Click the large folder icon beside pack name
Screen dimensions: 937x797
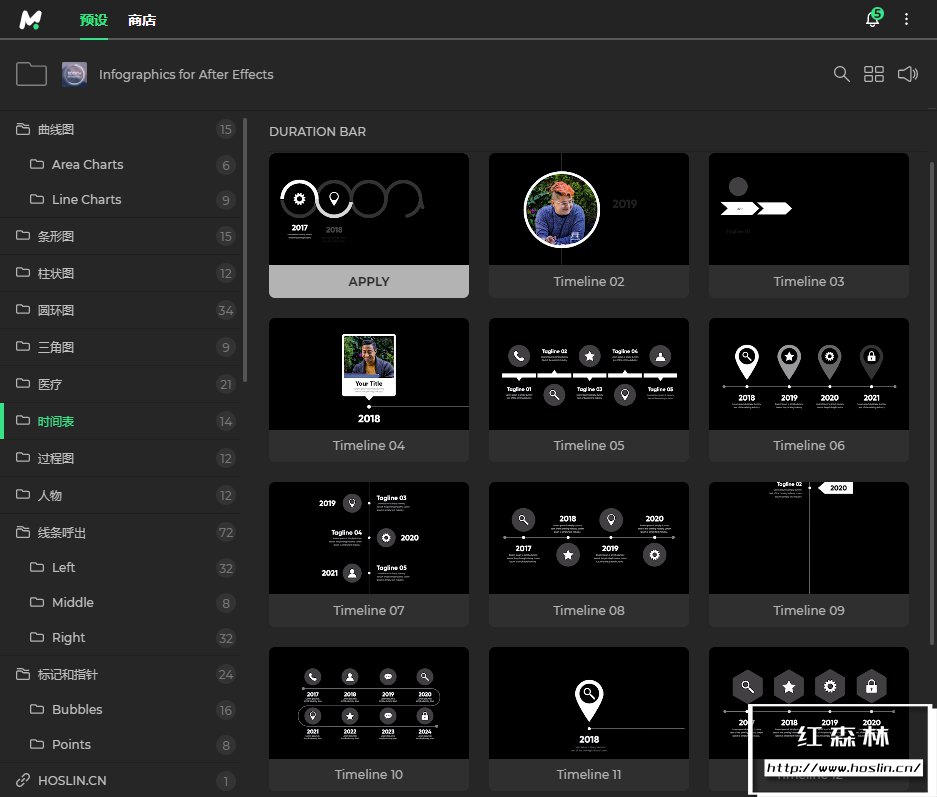pyautogui.click(x=31, y=74)
